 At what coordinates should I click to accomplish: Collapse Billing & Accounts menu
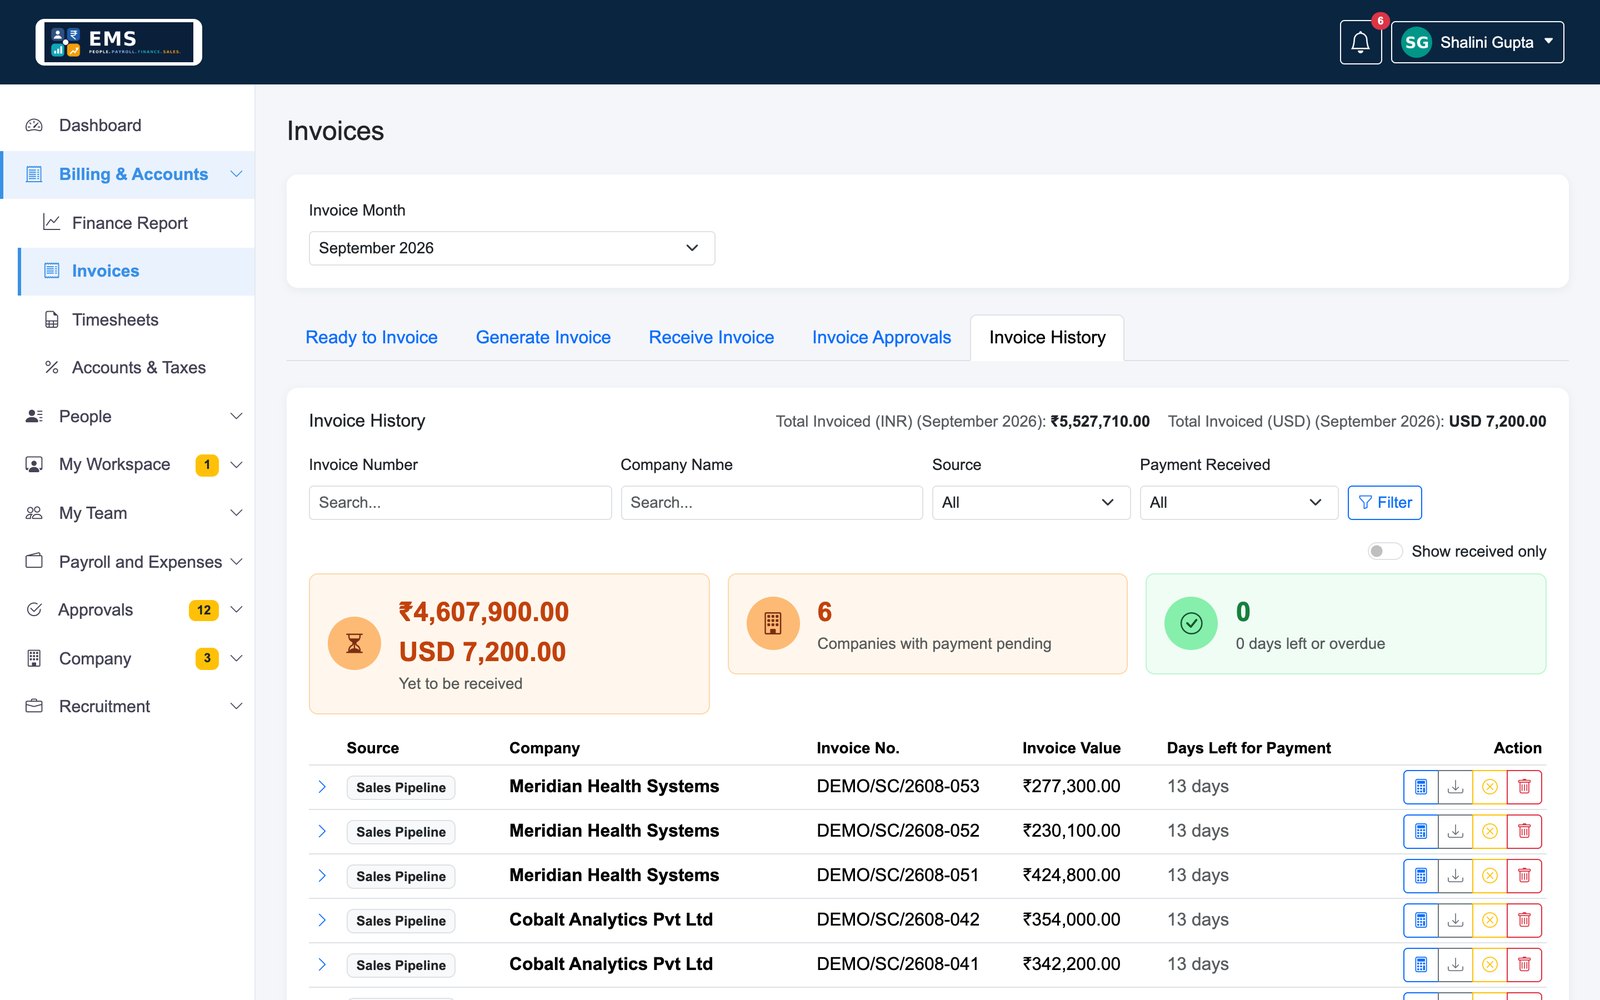point(127,174)
